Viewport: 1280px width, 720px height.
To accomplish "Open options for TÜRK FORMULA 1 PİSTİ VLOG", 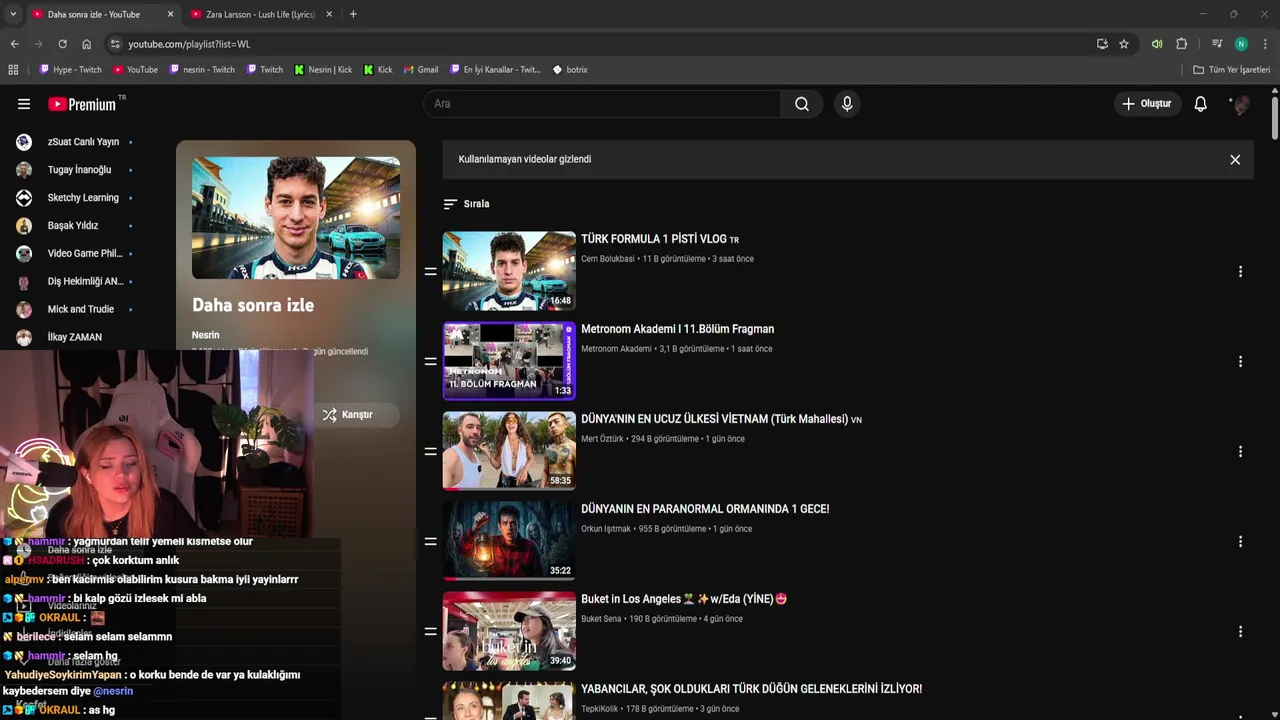I will [x=1240, y=271].
